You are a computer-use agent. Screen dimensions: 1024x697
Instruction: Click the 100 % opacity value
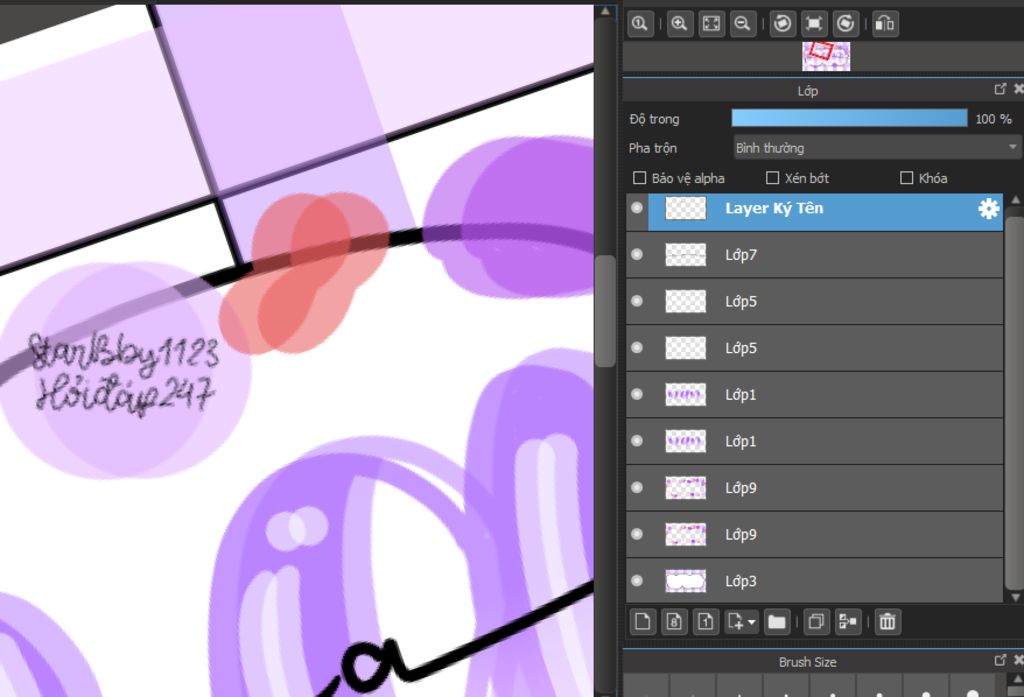tap(993, 119)
